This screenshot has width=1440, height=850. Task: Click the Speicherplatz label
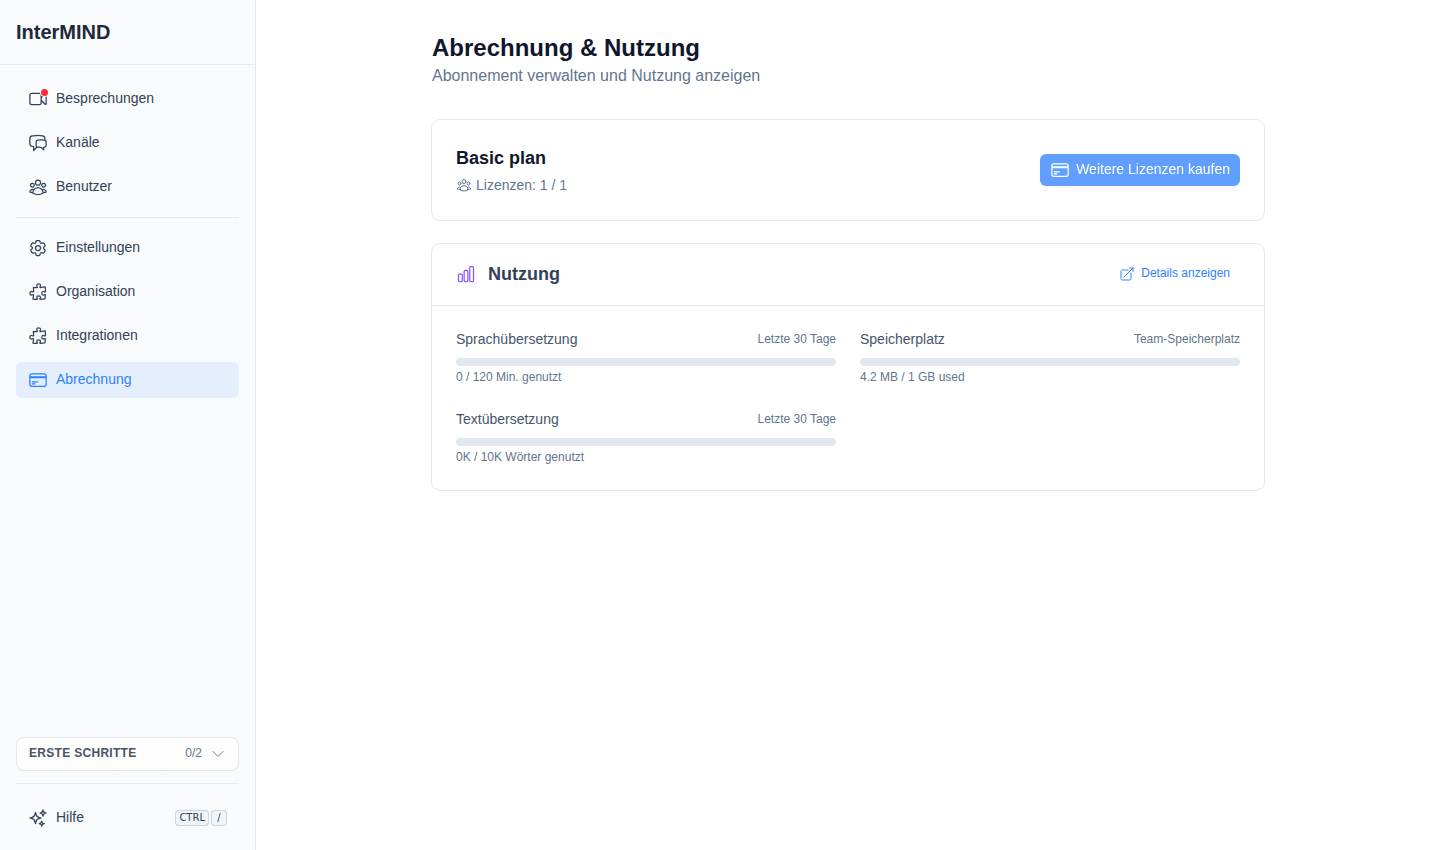pyautogui.click(x=902, y=339)
